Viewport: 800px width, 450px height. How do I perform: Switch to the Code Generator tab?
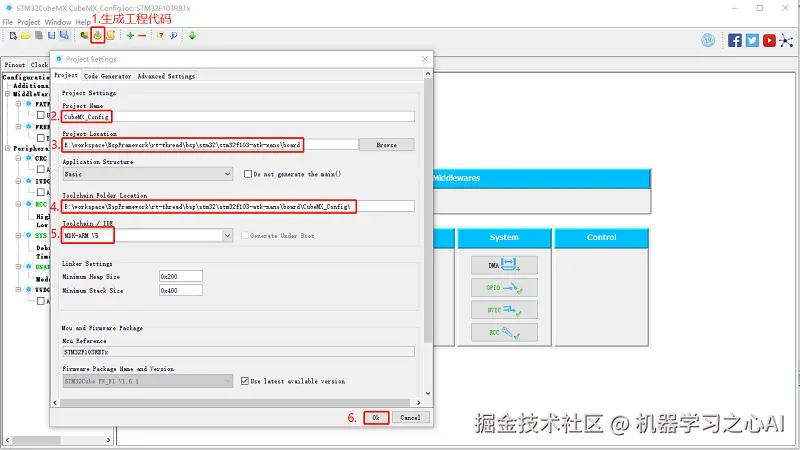click(108, 76)
